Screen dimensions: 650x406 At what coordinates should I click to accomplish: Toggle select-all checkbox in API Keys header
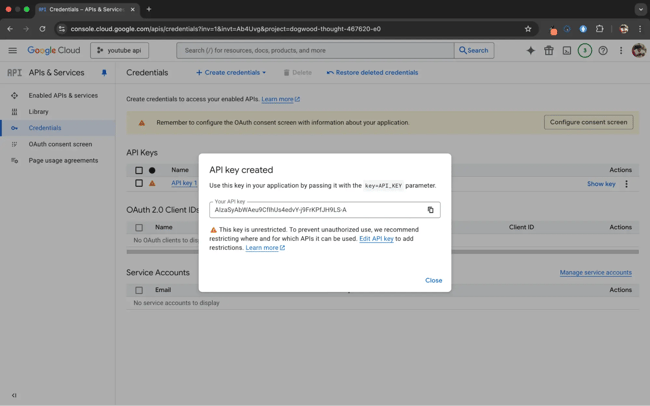point(139,170)
